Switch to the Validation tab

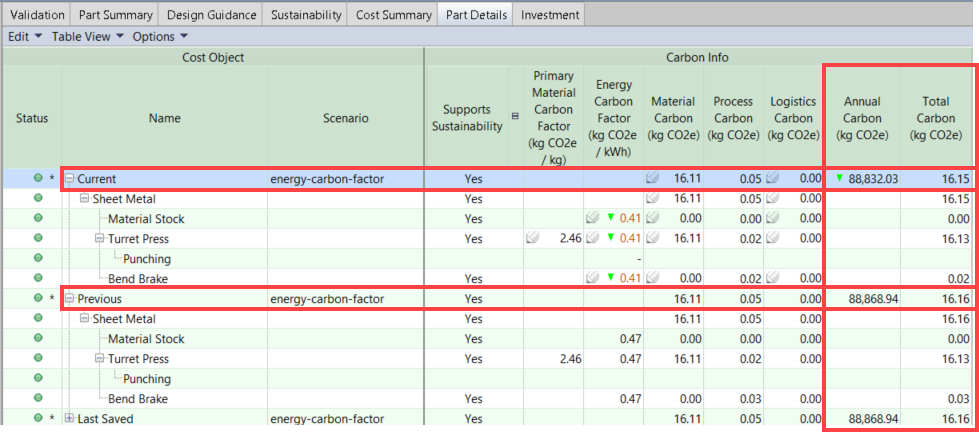[x=37, y=14]
